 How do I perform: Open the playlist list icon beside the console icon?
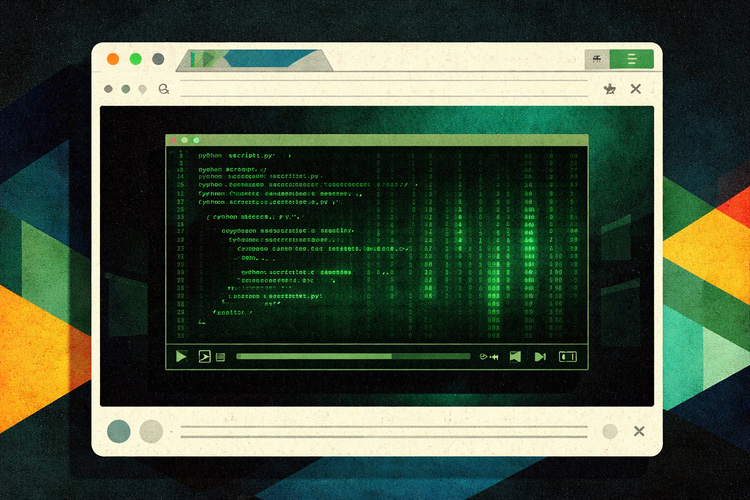coord(220,357)
